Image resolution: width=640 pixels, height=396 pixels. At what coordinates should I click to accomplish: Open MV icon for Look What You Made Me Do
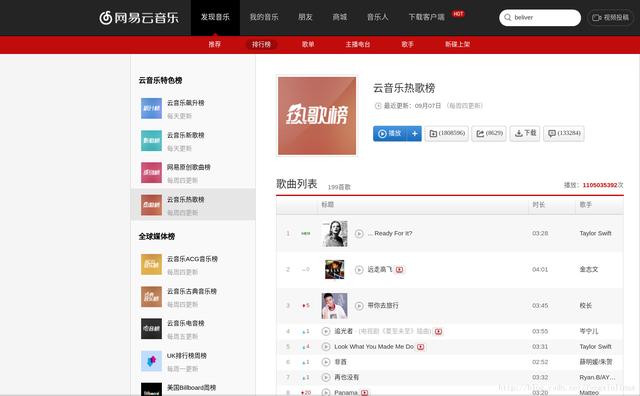tap(420, 347)
